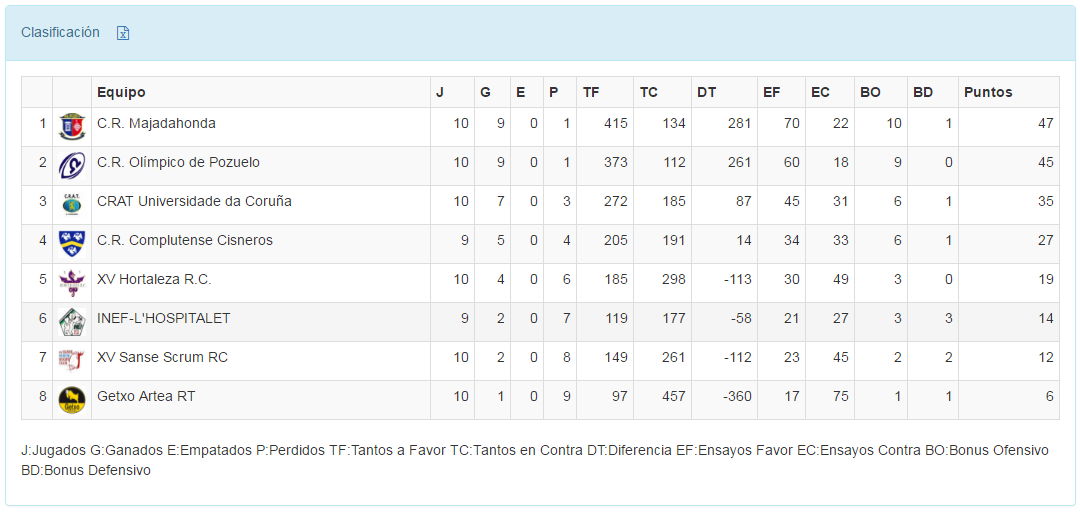Click the Equipo column header
Viewport: 1080px width, 512px height.
[121, 92]
